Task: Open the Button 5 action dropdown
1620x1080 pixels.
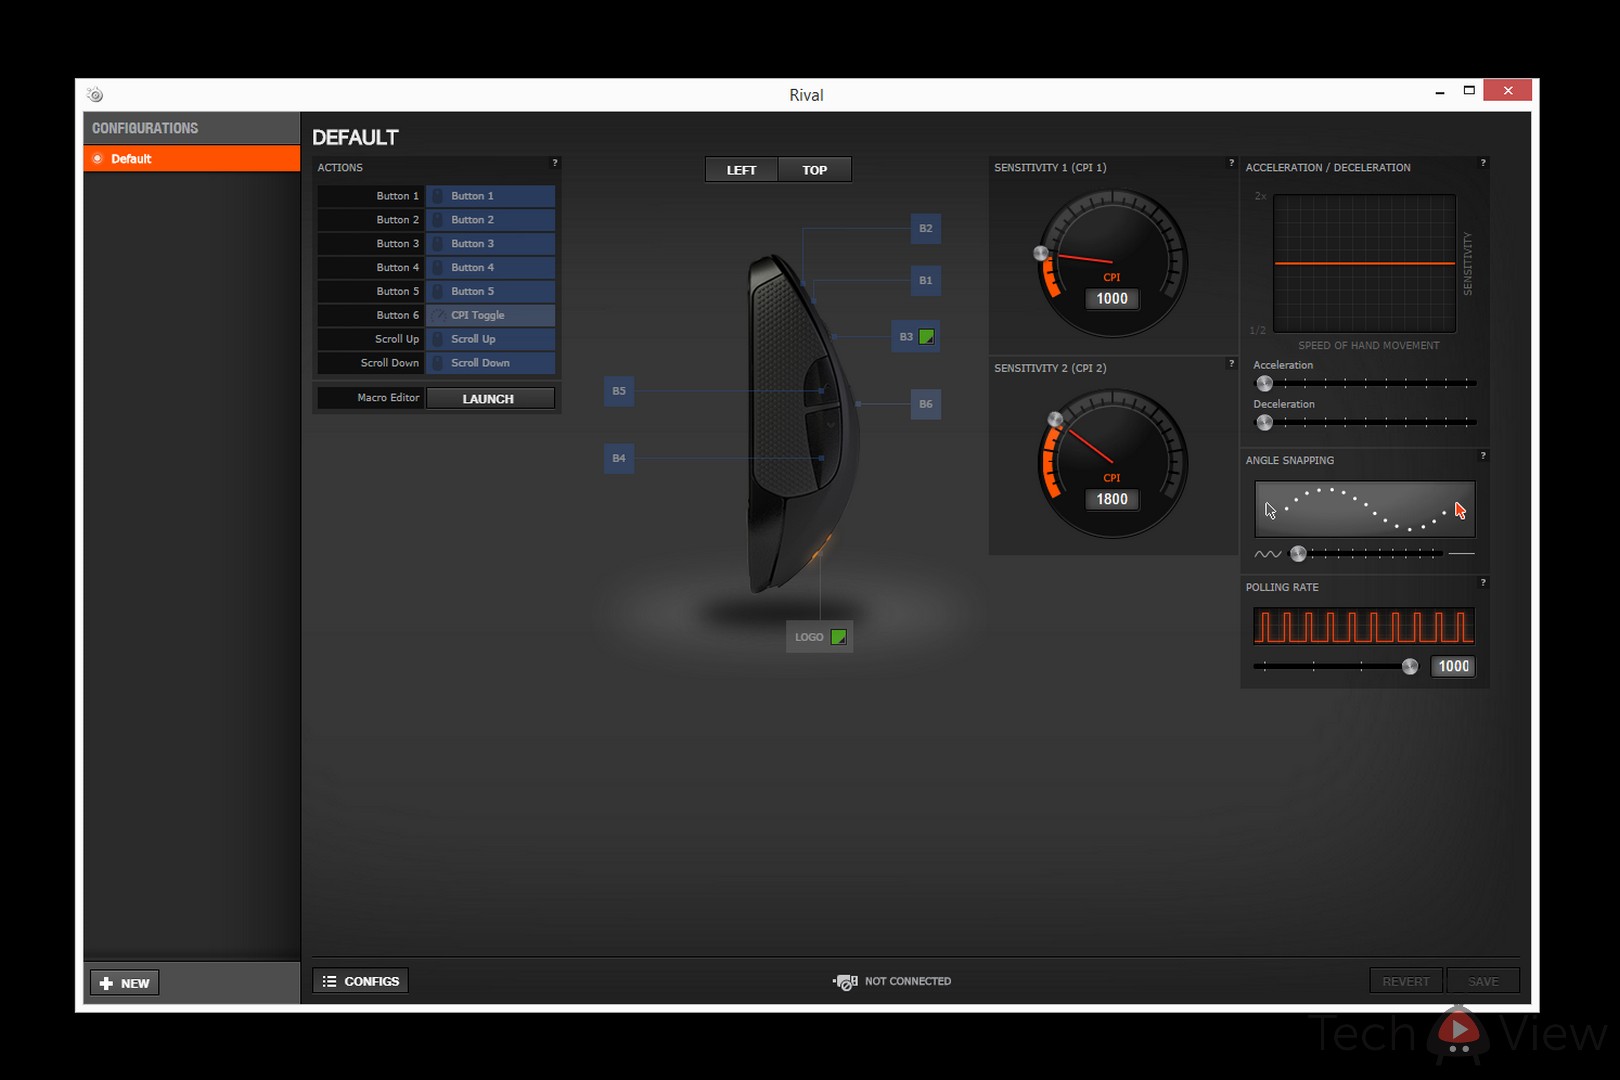Action: click(x=491, y=292)
